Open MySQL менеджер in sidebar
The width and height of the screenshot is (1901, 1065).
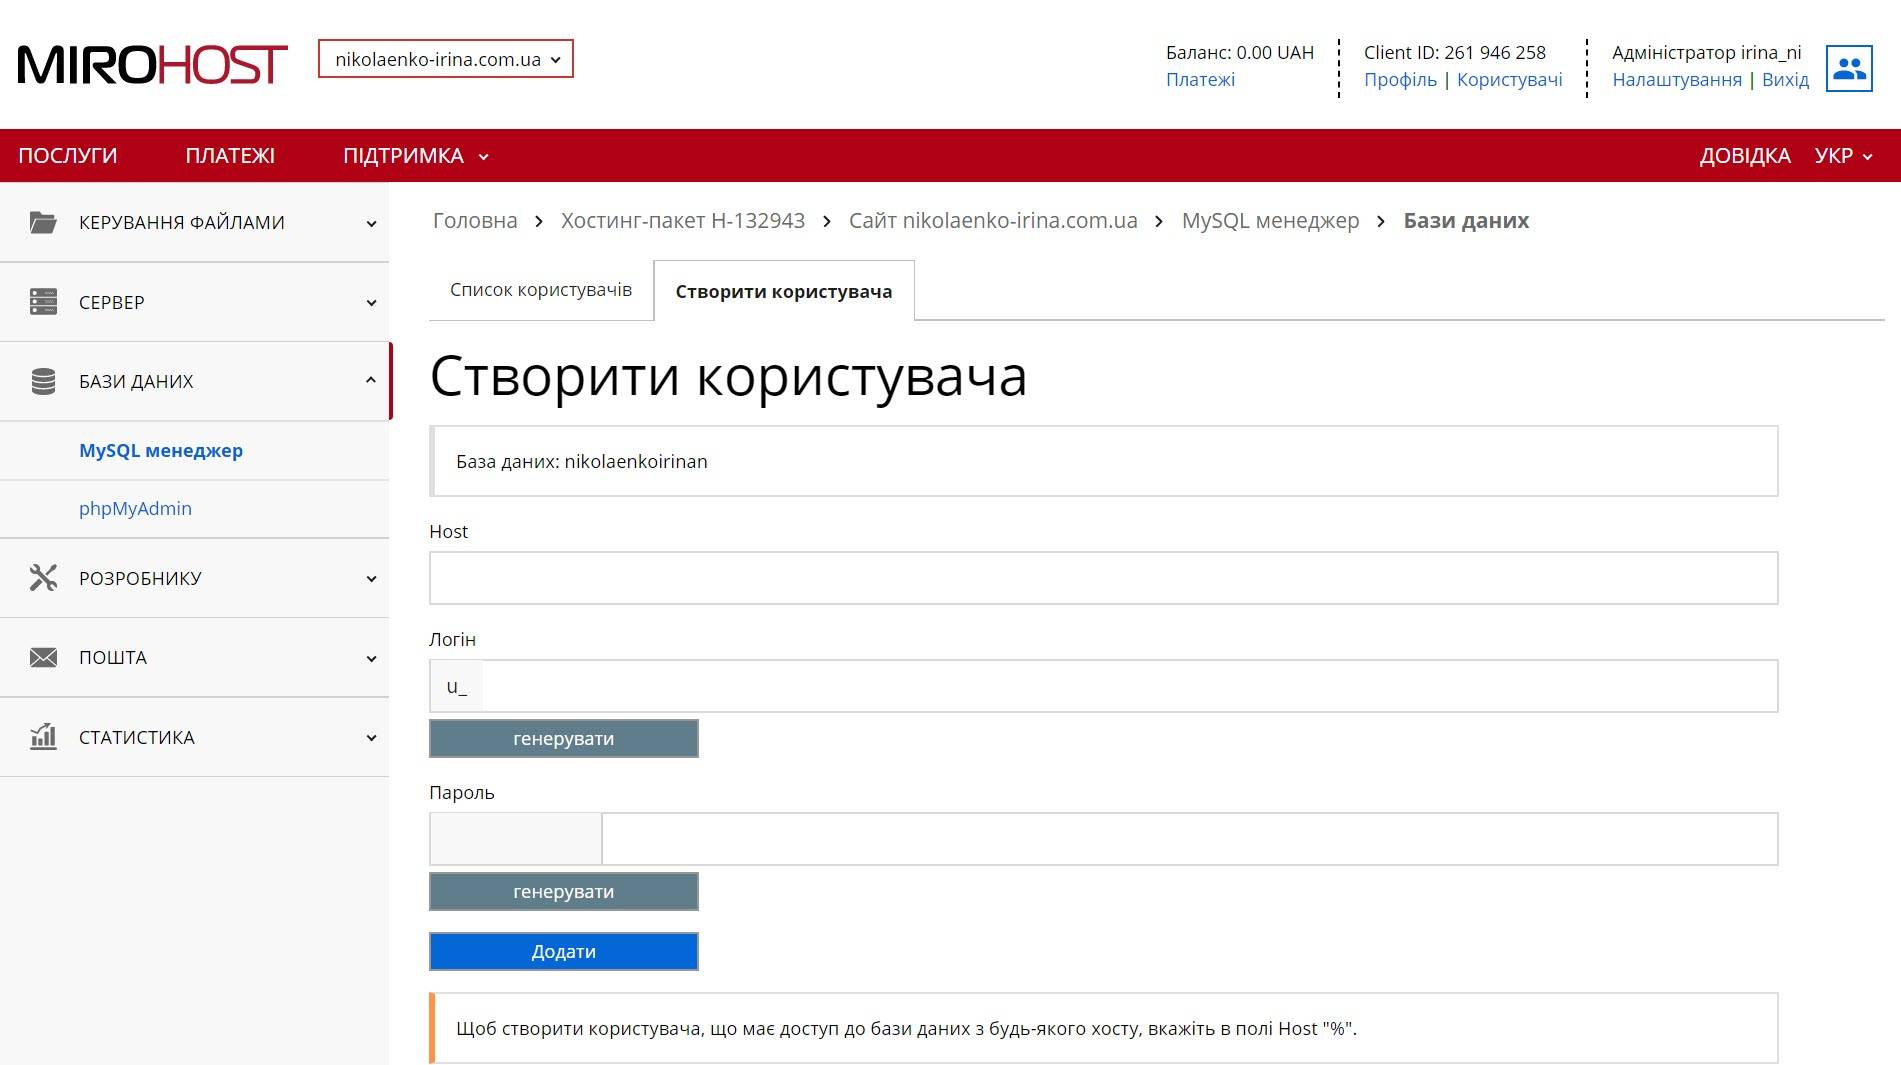tap(161, 451)
